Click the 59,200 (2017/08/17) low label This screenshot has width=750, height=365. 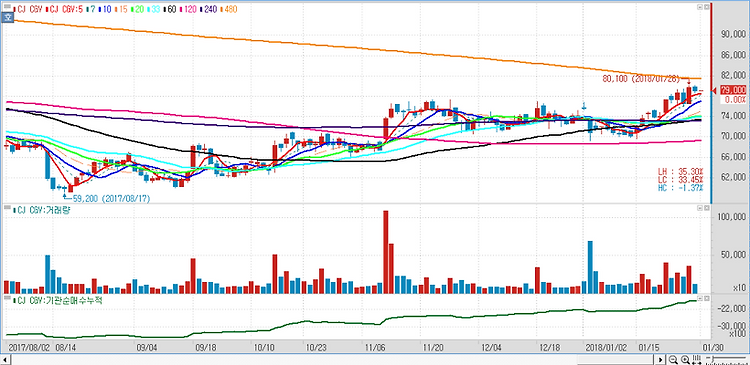[111, 198]
